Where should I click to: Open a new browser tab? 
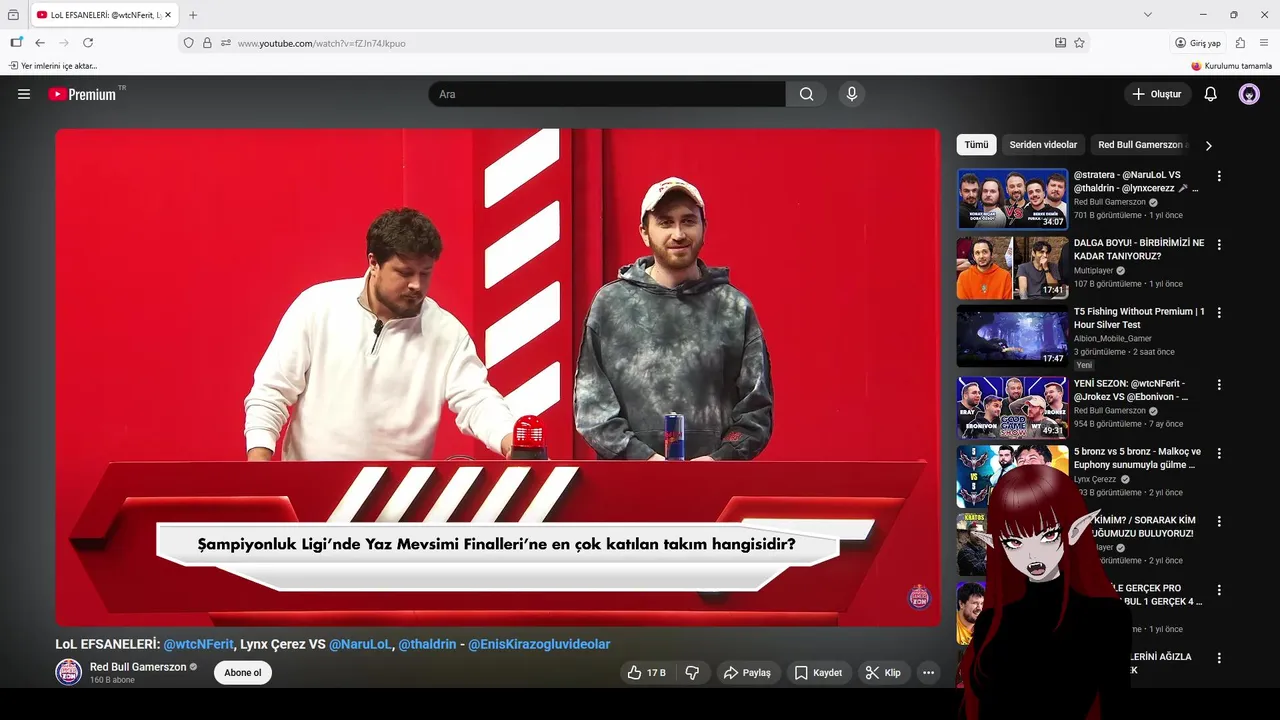pyautogui.click(x=193, y=15)
